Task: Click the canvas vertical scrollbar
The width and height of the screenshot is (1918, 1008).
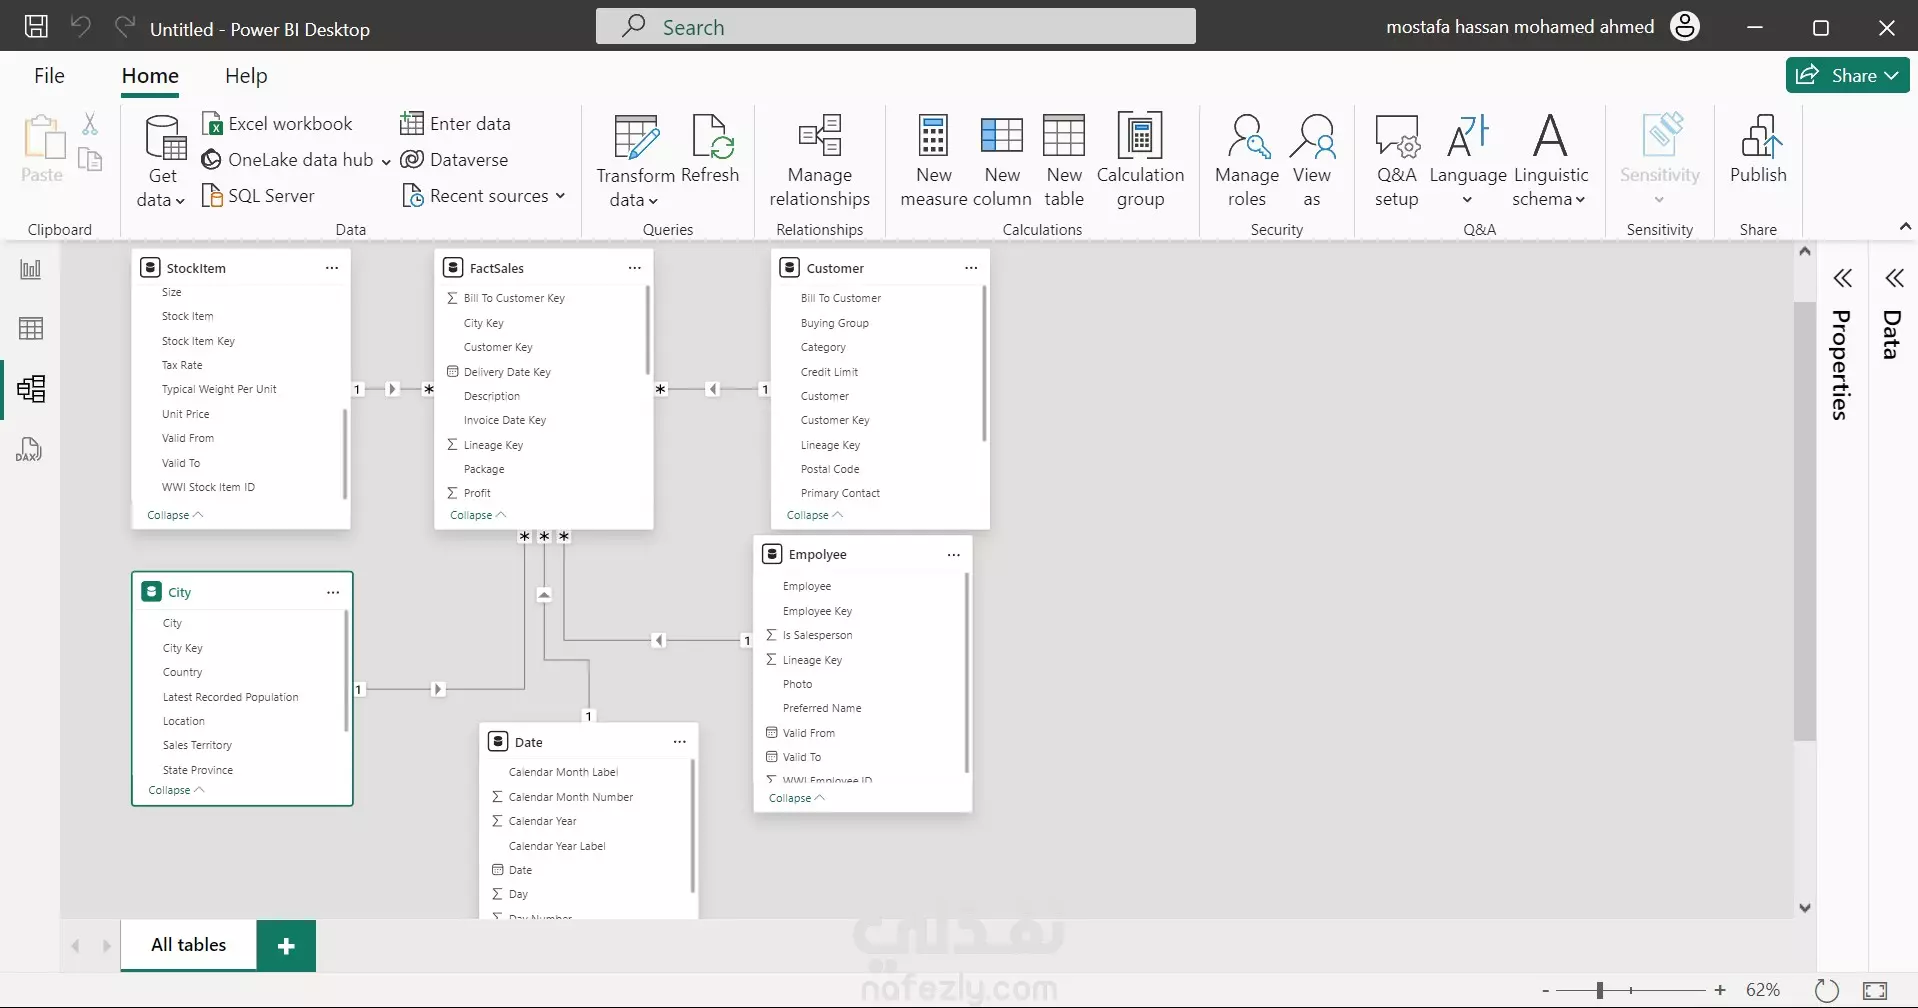Action: coord(1804,520)
